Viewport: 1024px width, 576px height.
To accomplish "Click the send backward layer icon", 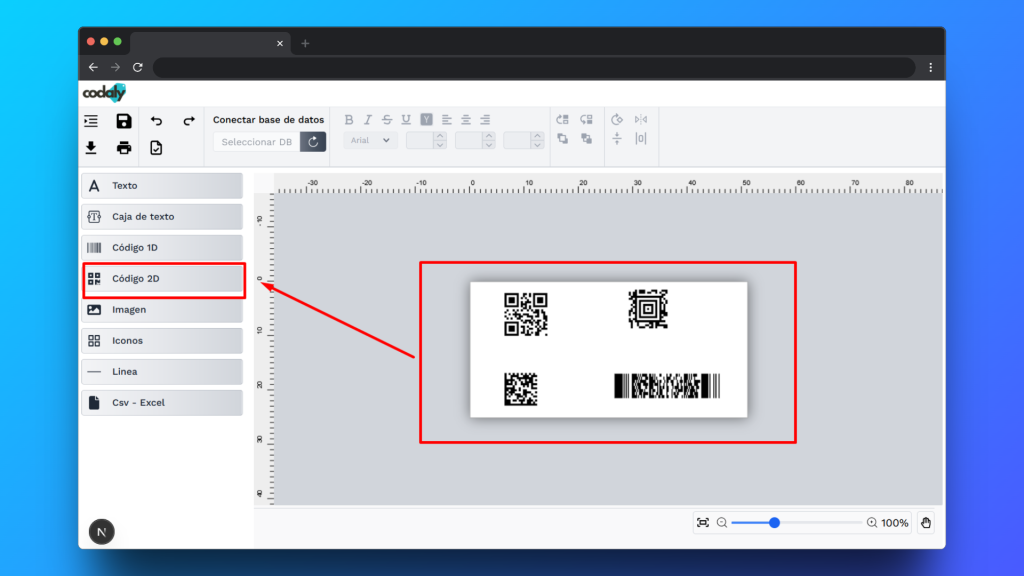I will 586,120.
